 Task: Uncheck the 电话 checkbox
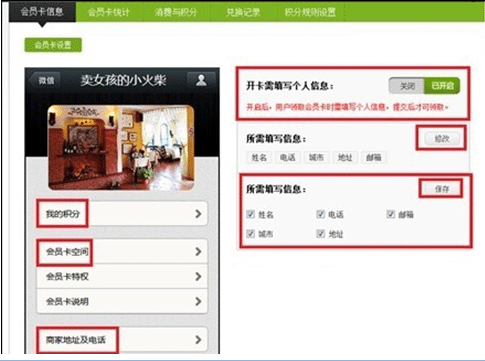320,214
